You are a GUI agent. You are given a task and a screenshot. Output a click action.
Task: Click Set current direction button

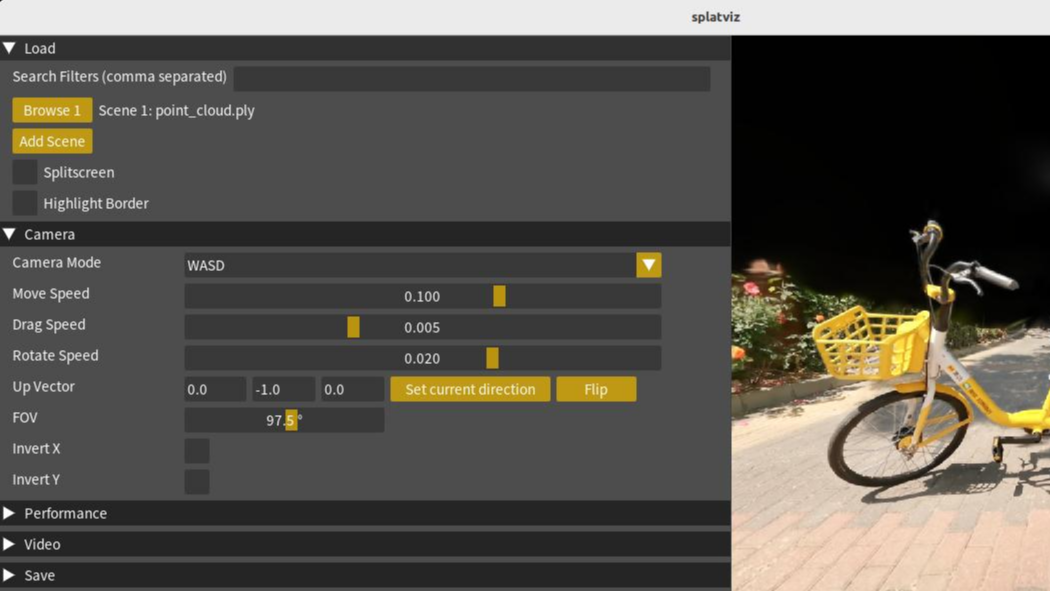coord(470,389)
